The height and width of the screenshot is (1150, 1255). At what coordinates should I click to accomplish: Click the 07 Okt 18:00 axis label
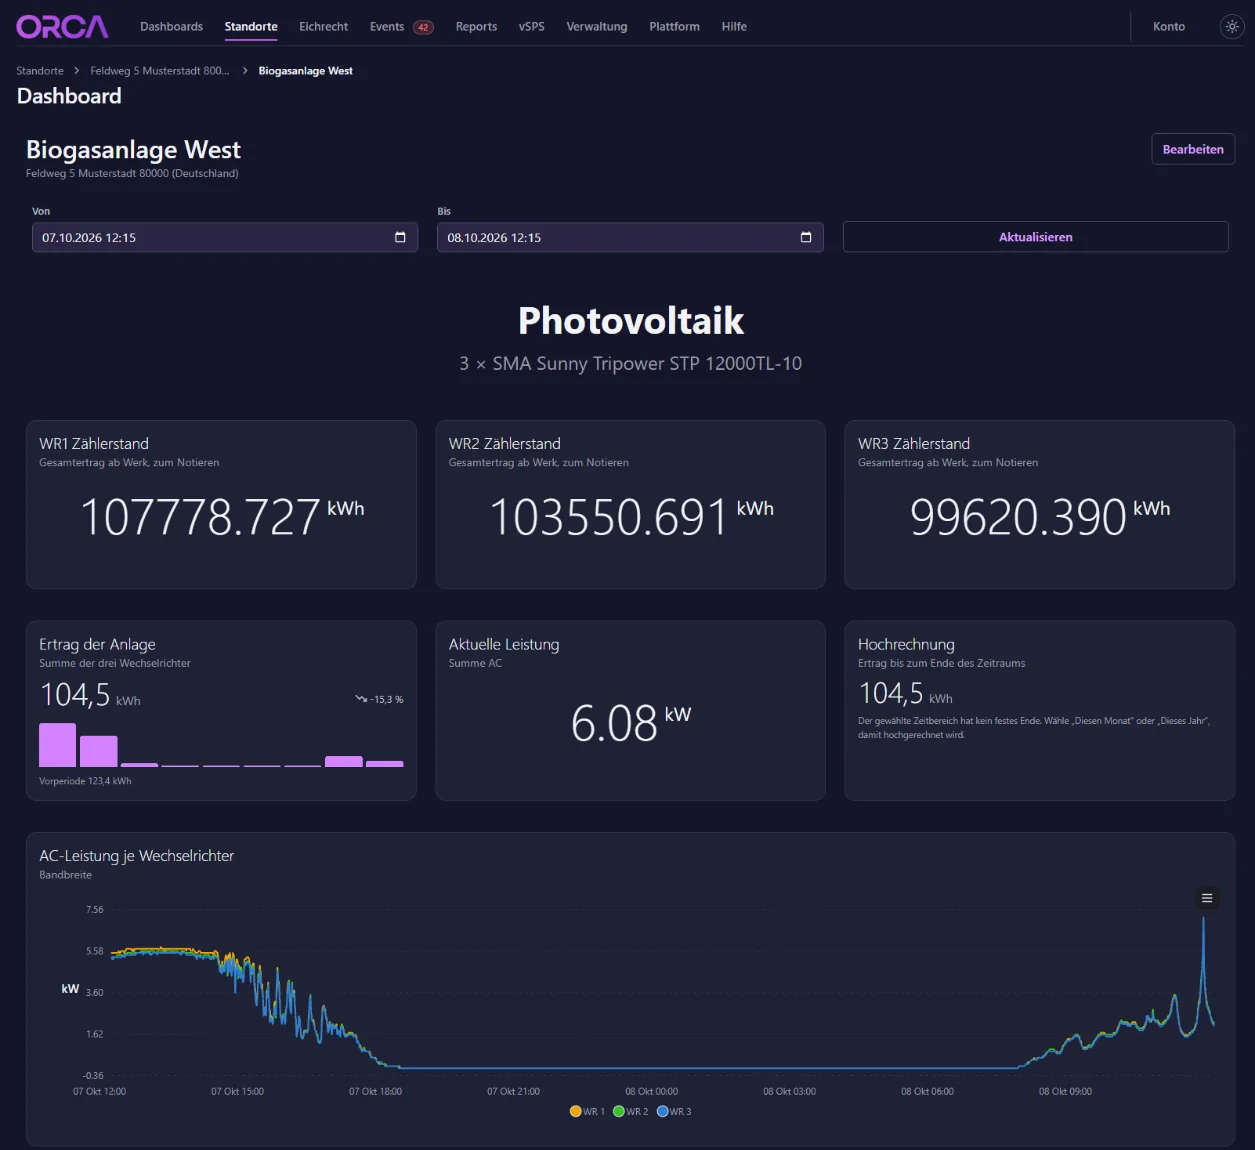(x=375, y=1091)
